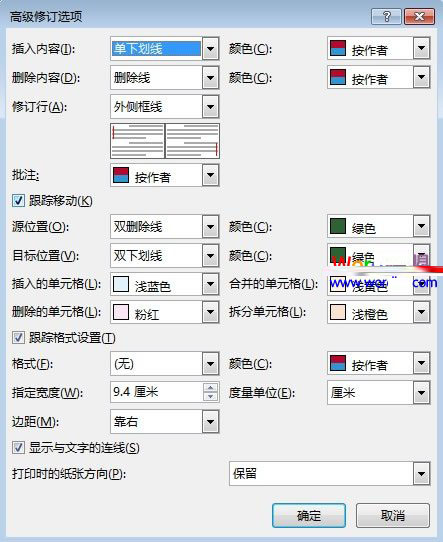Open the 删除的单元格 color dropdown
The image size is (443, 542).
(x=210, y=312)
